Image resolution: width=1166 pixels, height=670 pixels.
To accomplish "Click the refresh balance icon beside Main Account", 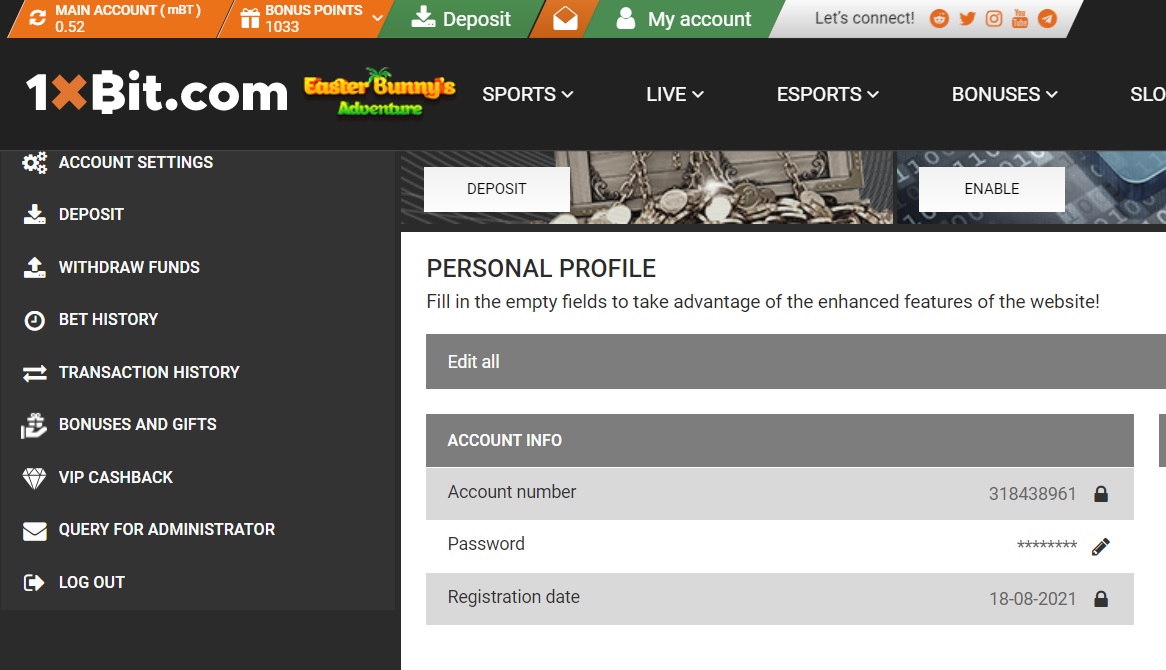I will click(x=37, y=18).
